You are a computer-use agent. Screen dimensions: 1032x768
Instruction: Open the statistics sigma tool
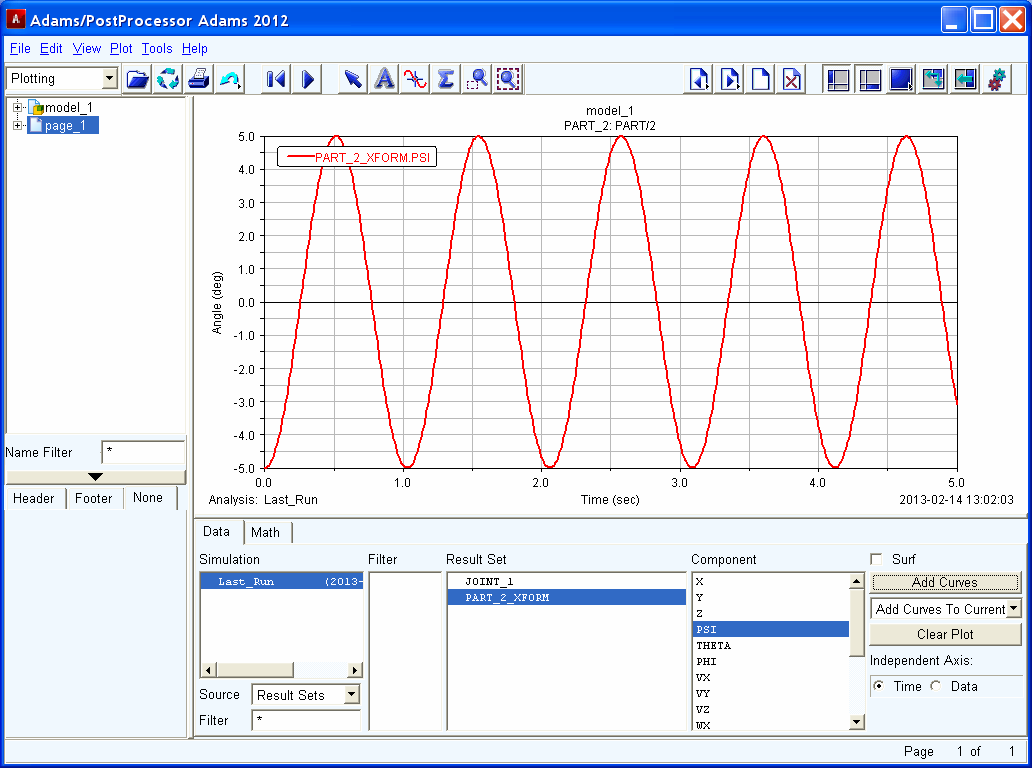[x=446, y=80]
